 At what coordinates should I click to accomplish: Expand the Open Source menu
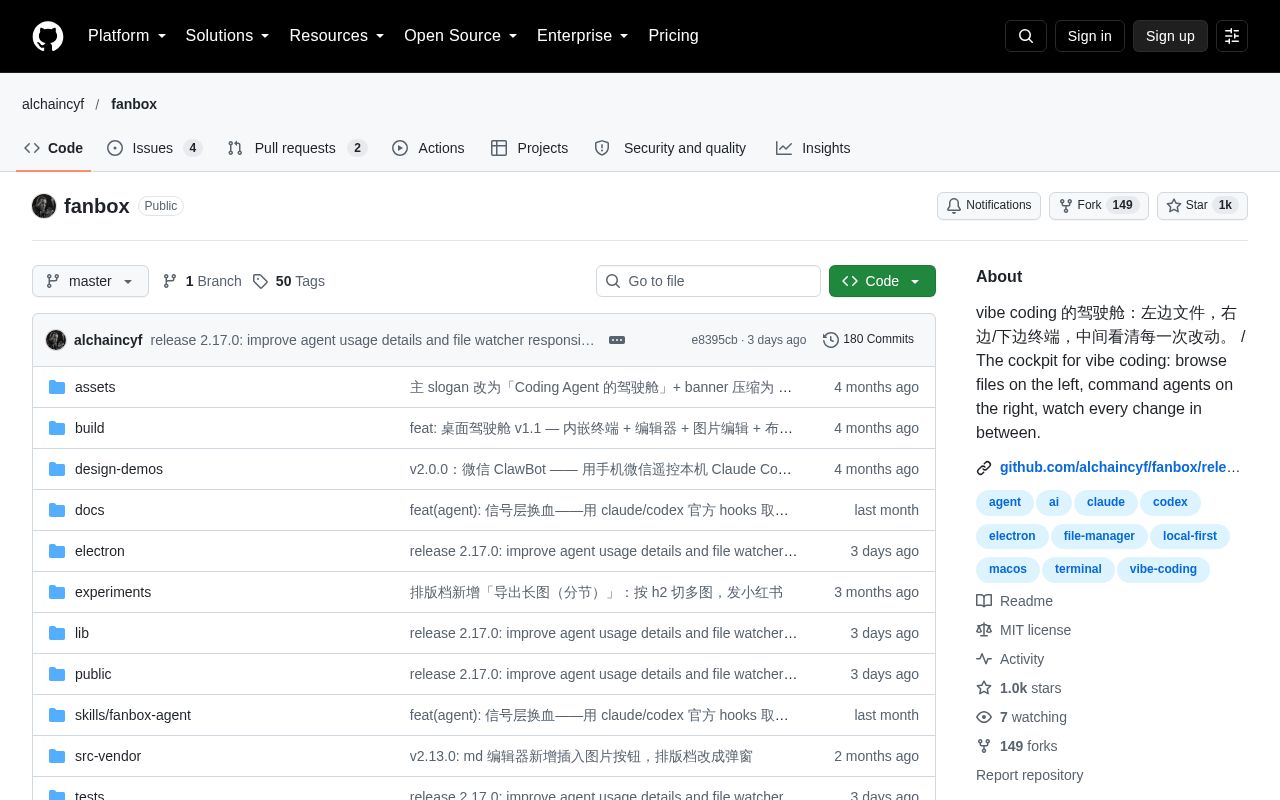pyautogui.click(x=461, y=36)
